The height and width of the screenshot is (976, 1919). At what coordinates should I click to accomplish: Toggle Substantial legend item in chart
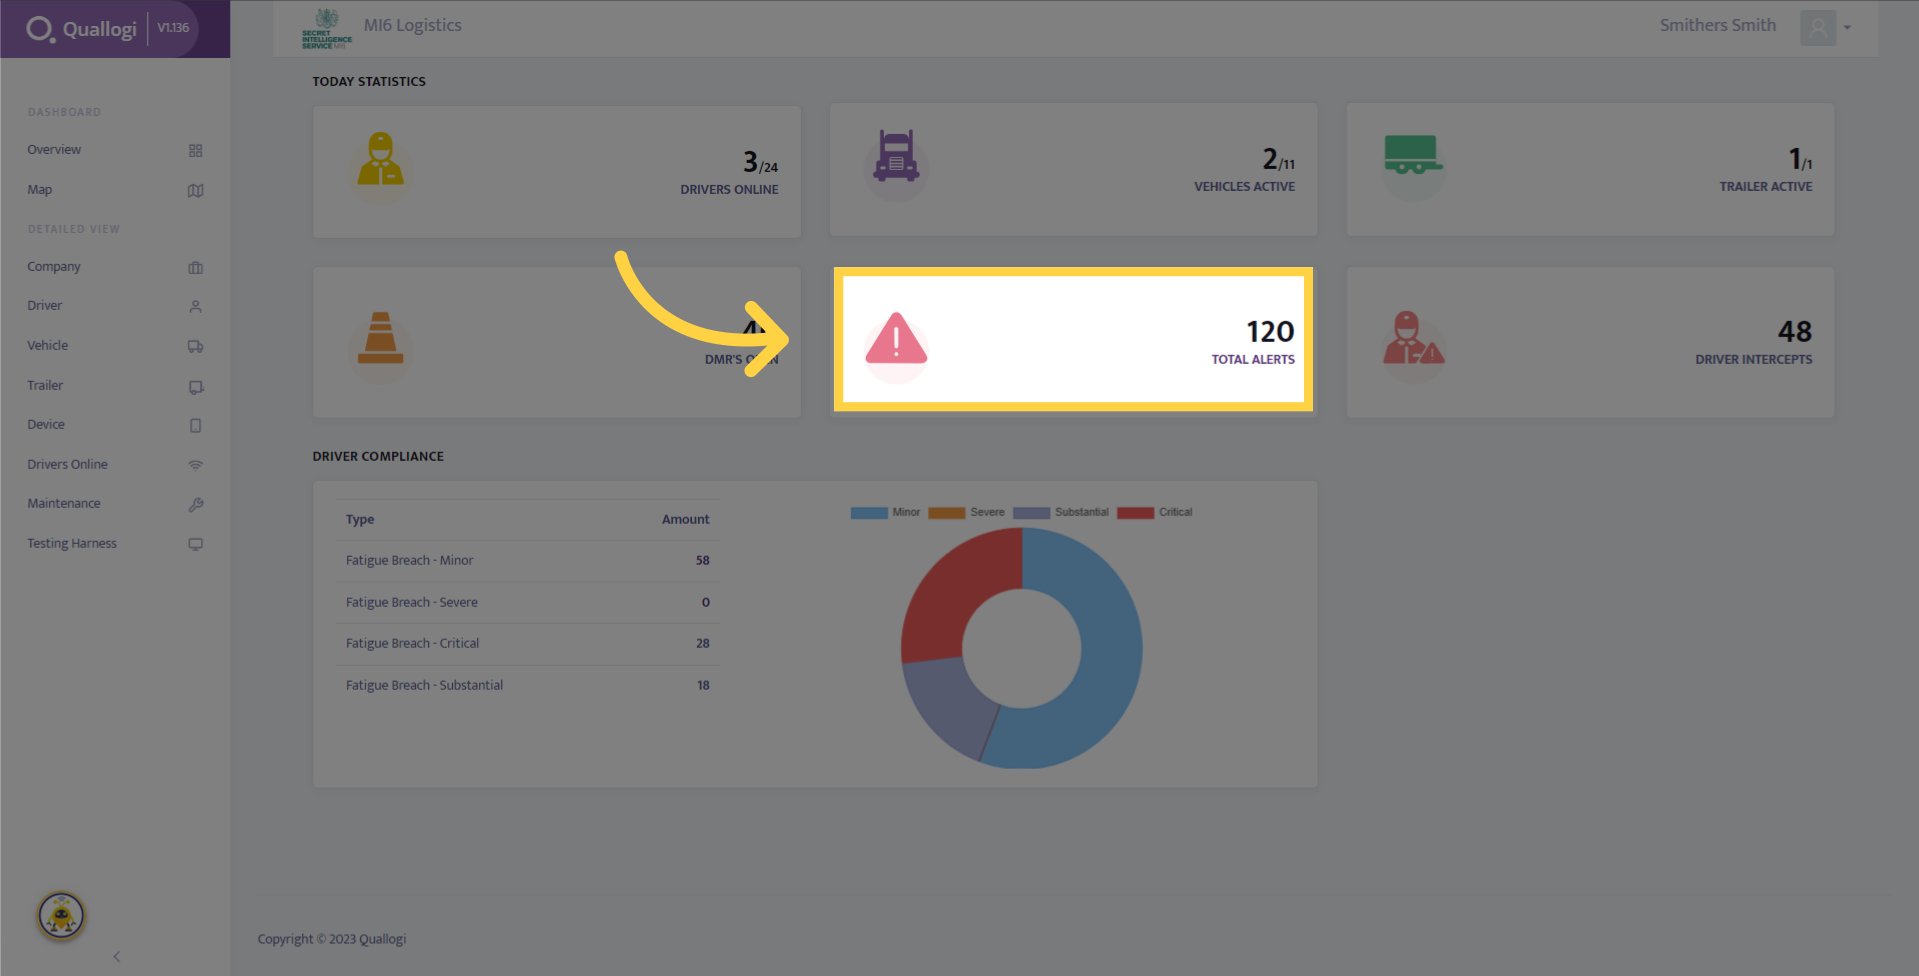pyautogui.click(x=1060, y=513)
